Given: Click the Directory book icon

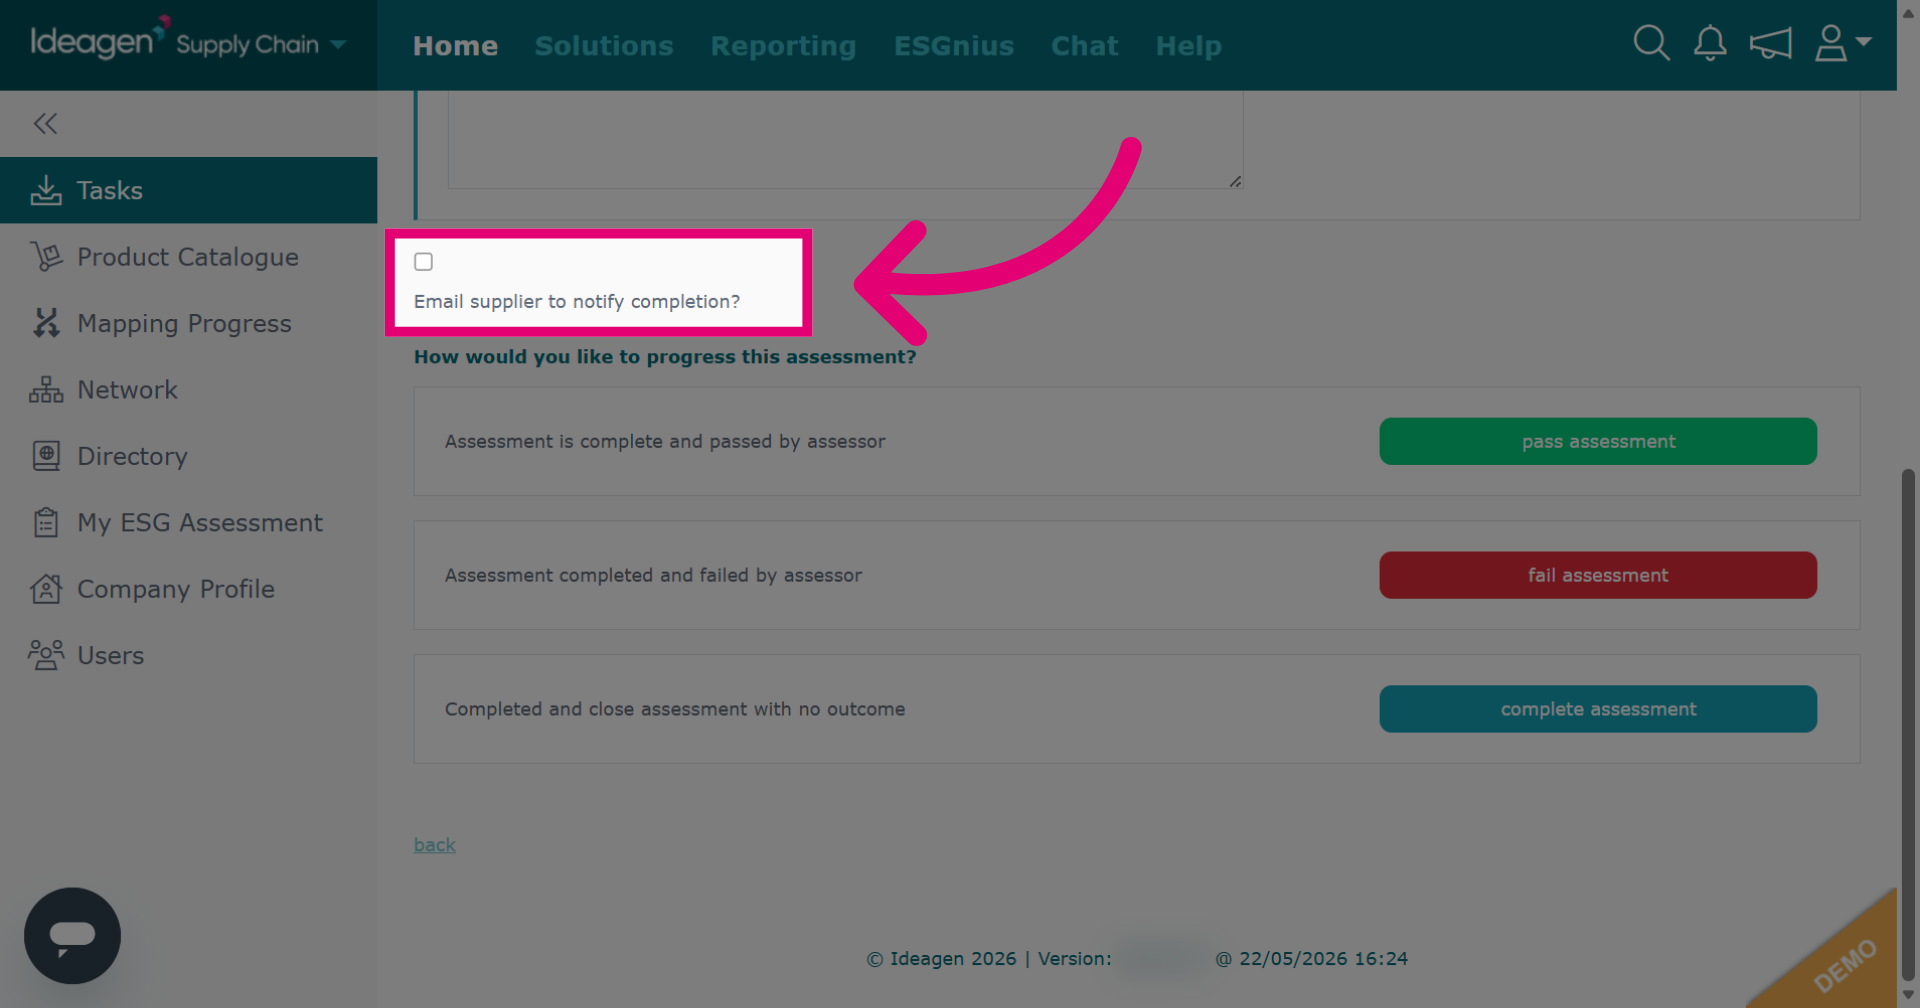Looking at the screenshot, I should tap(46, 456).
